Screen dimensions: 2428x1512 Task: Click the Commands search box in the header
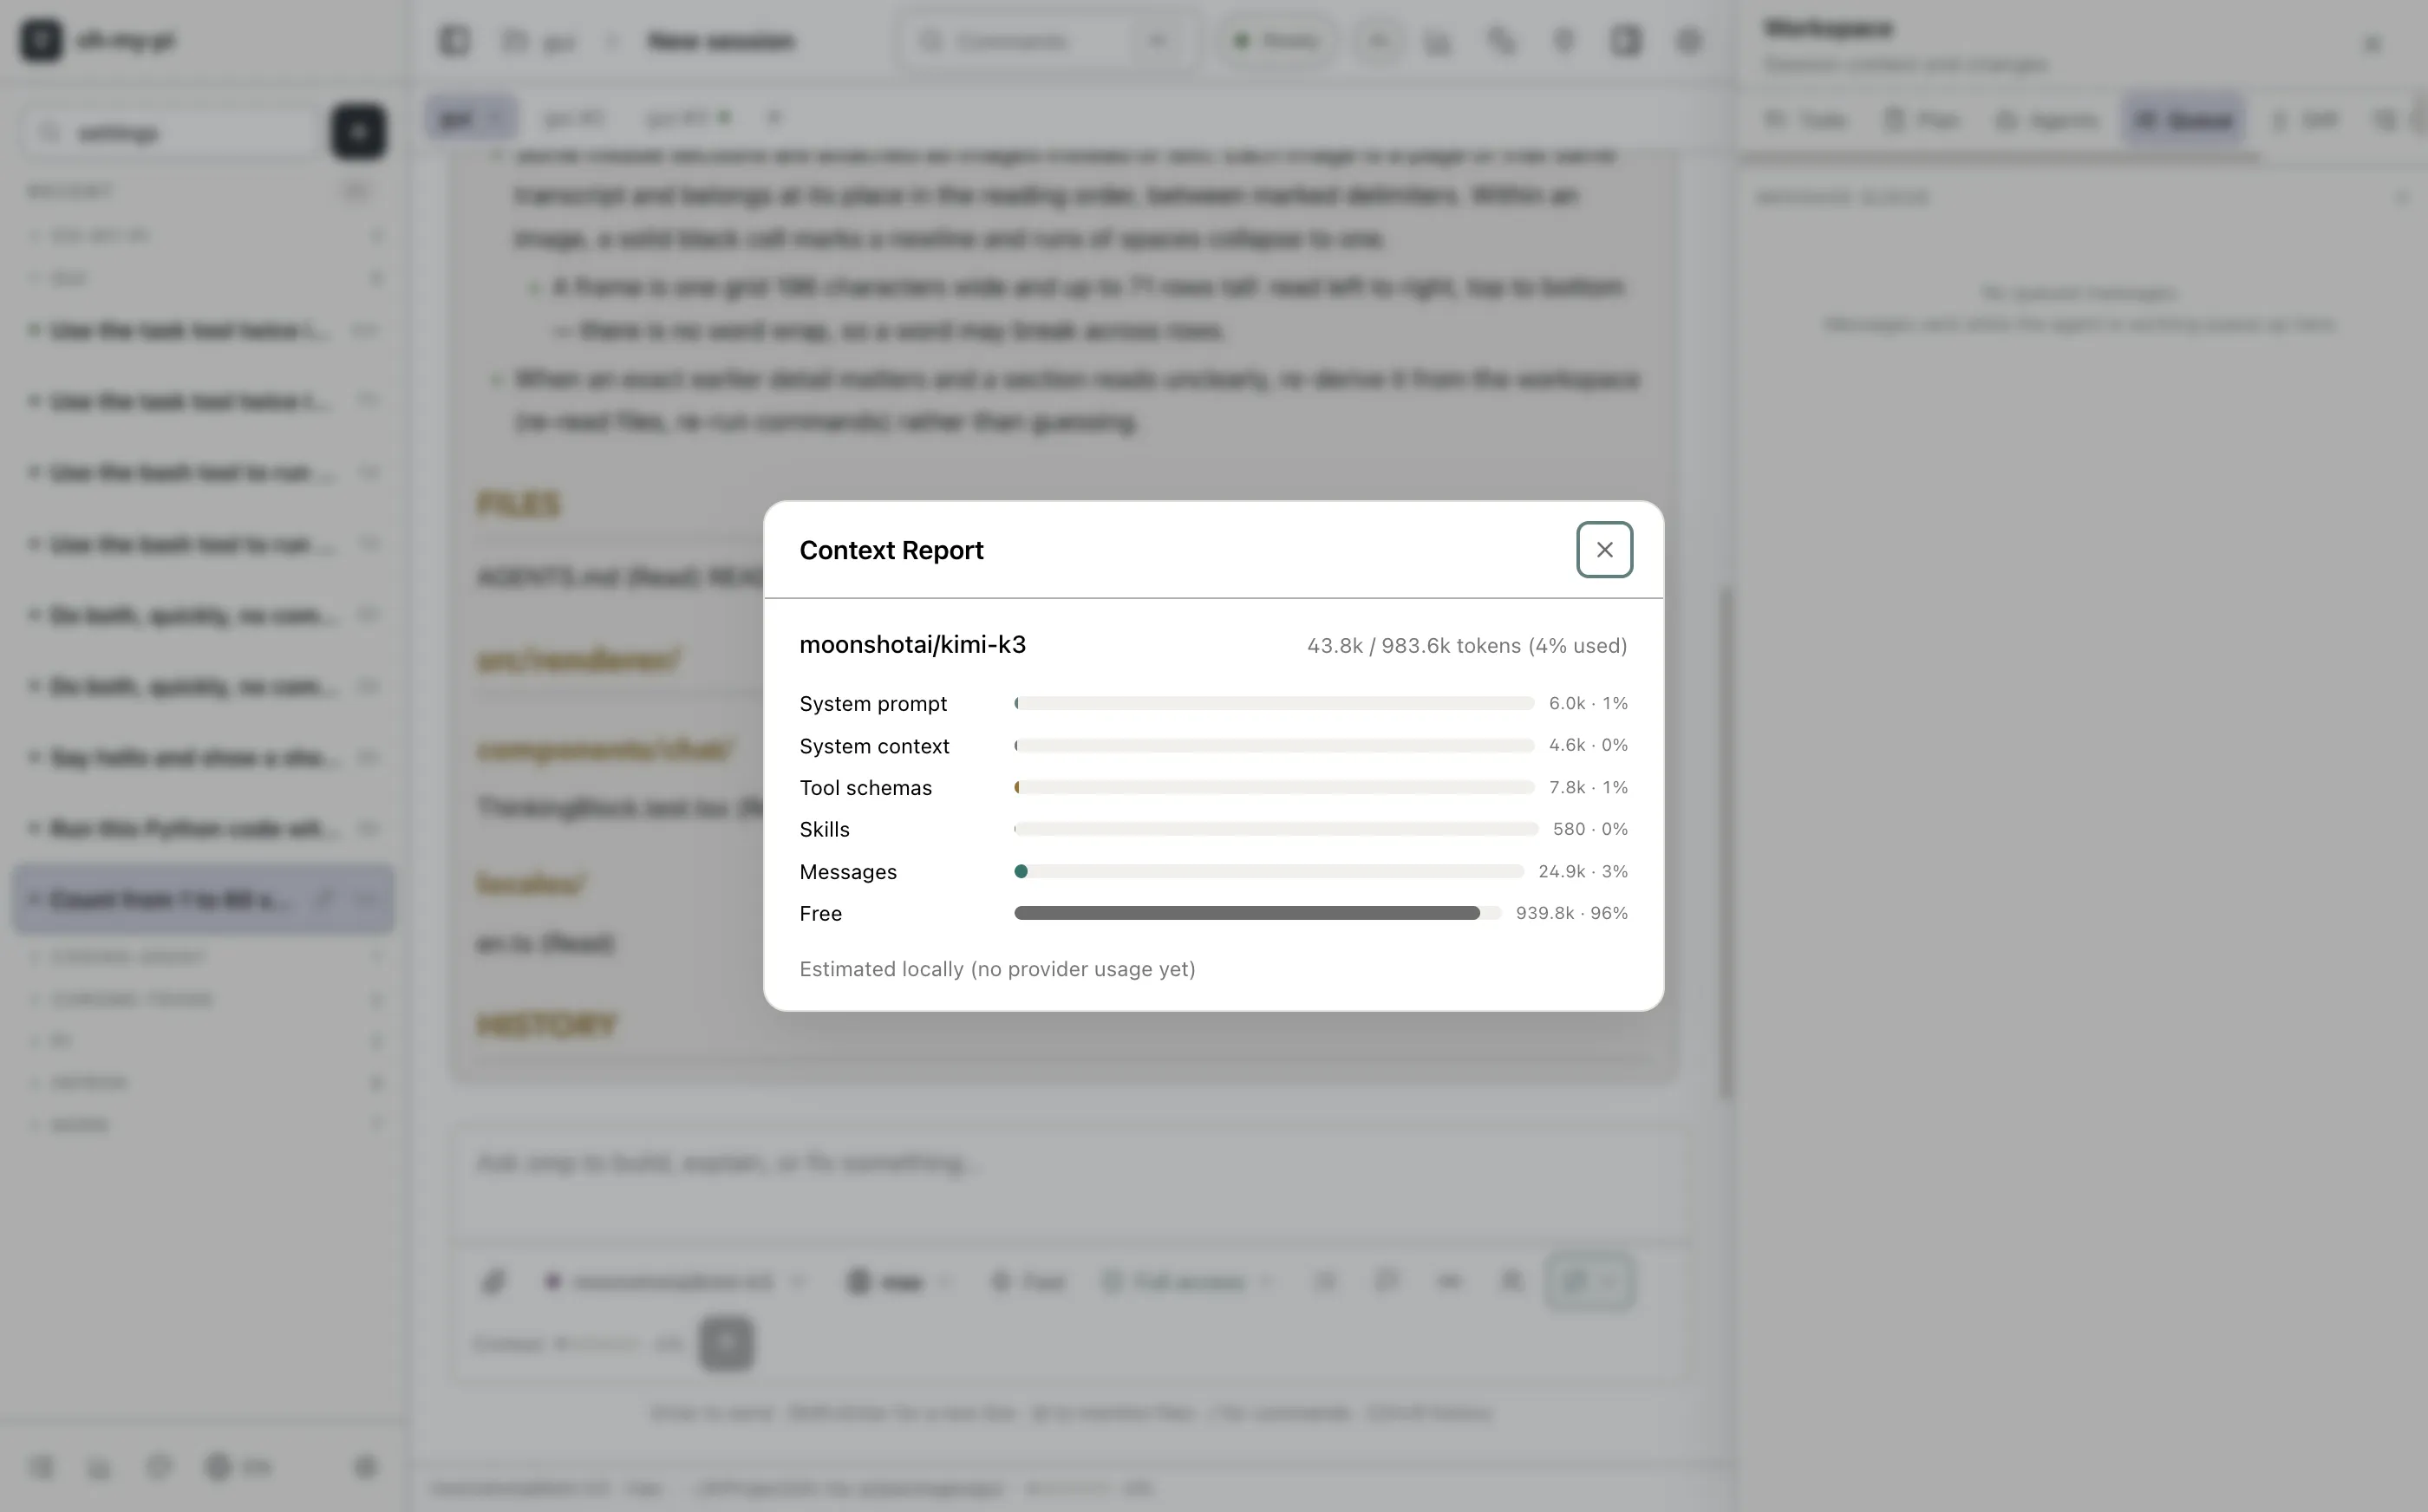[x=1047, y=41]
